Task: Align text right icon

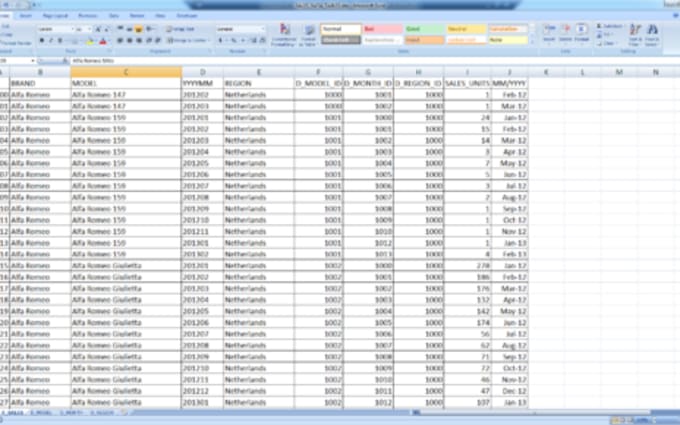Action: [139, 41]
